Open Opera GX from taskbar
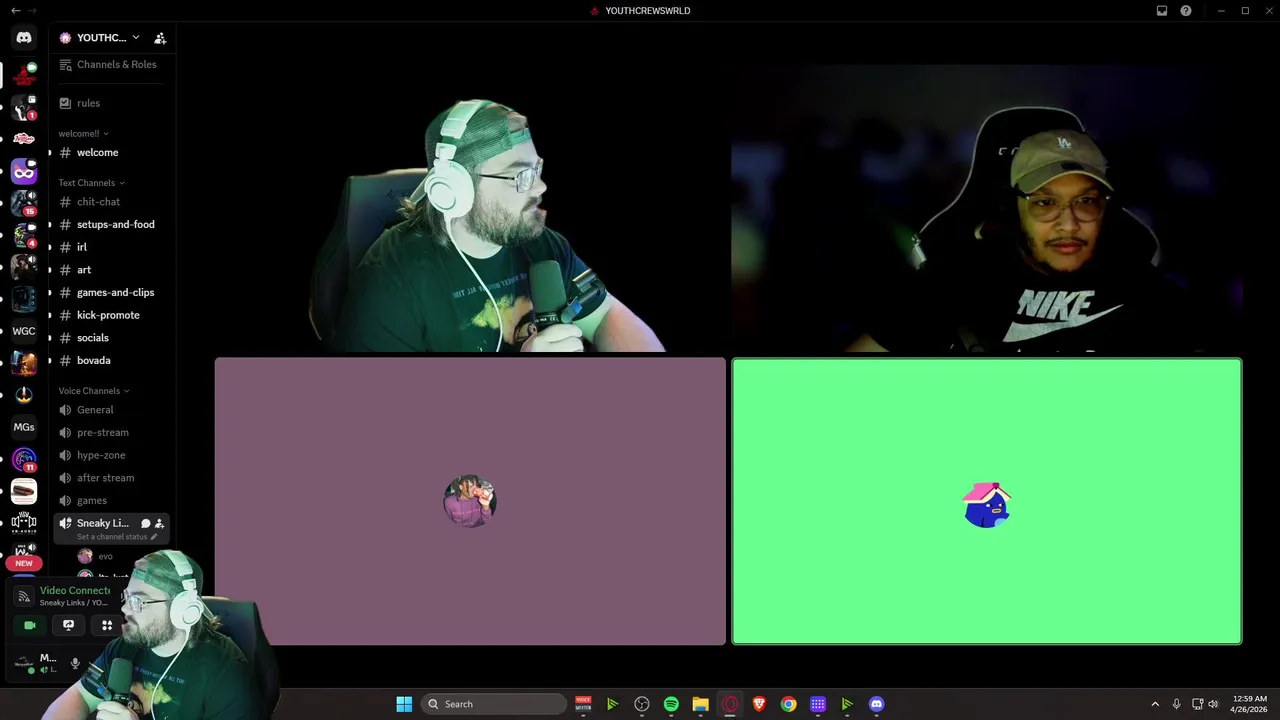This screenshot has height=720, width=1280. [730, 704]
